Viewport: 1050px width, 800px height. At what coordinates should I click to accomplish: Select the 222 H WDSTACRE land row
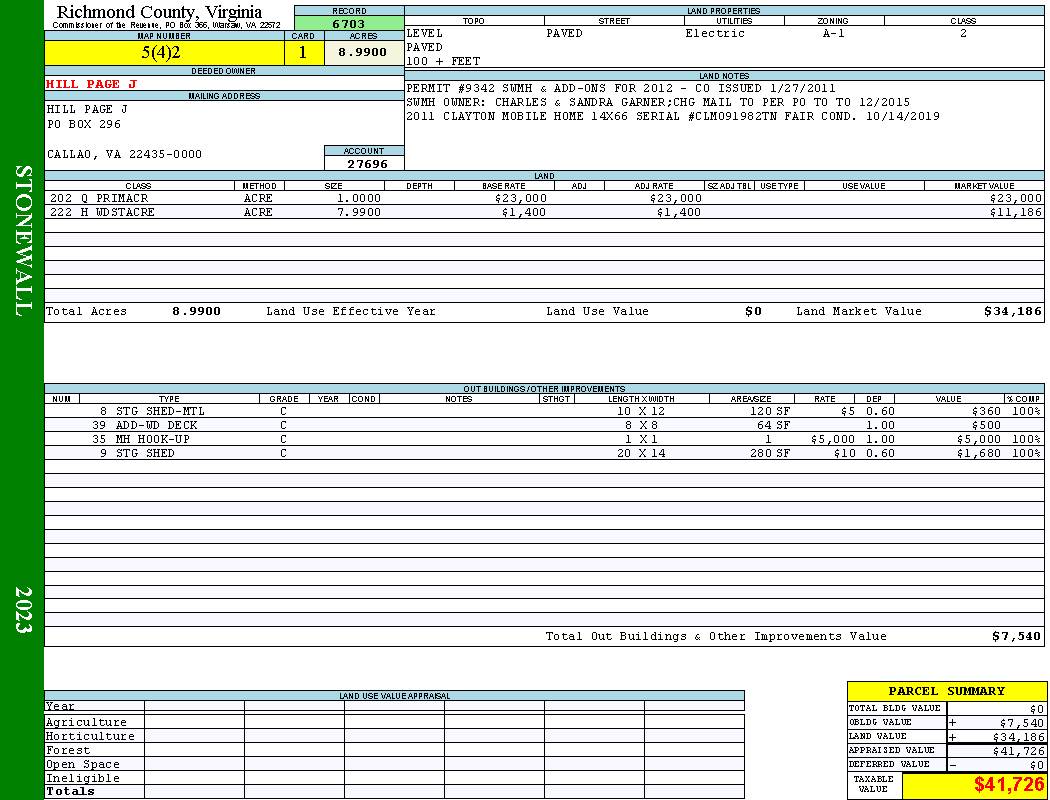tap(544, 212)
